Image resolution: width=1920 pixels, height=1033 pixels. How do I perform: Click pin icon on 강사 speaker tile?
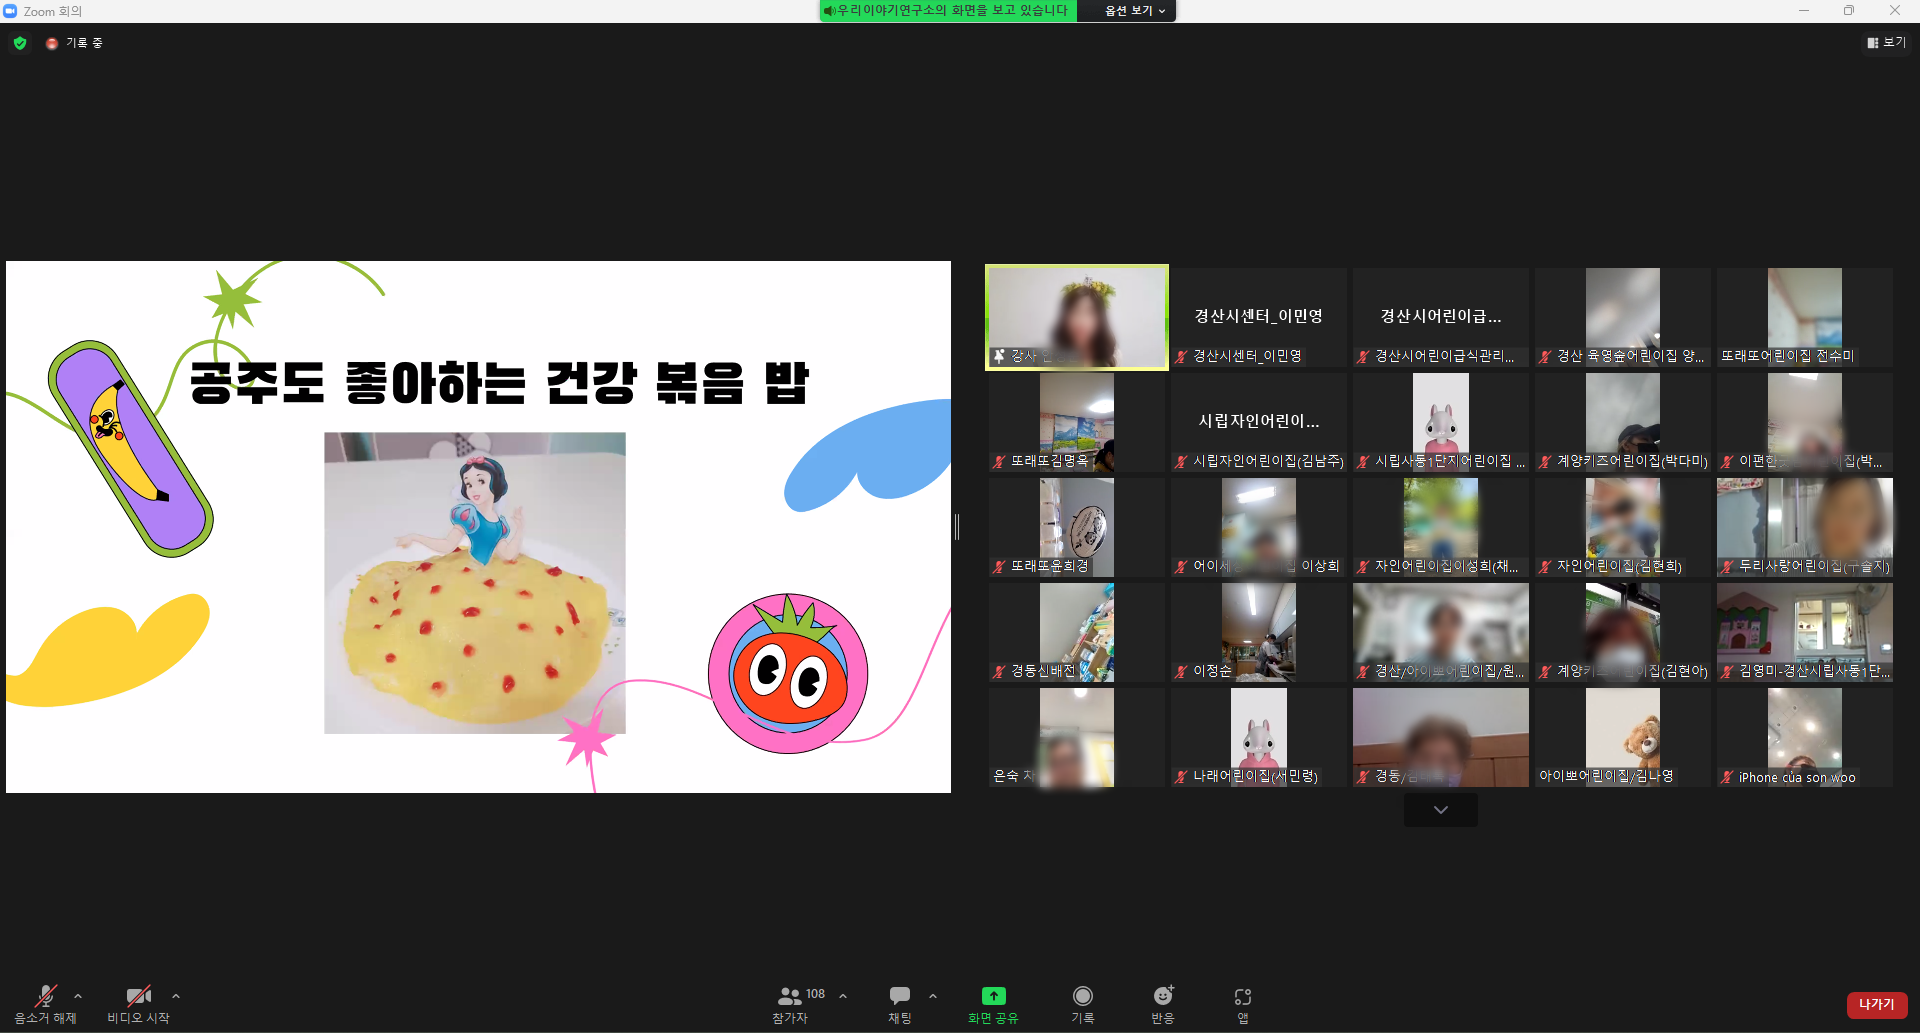999,356
